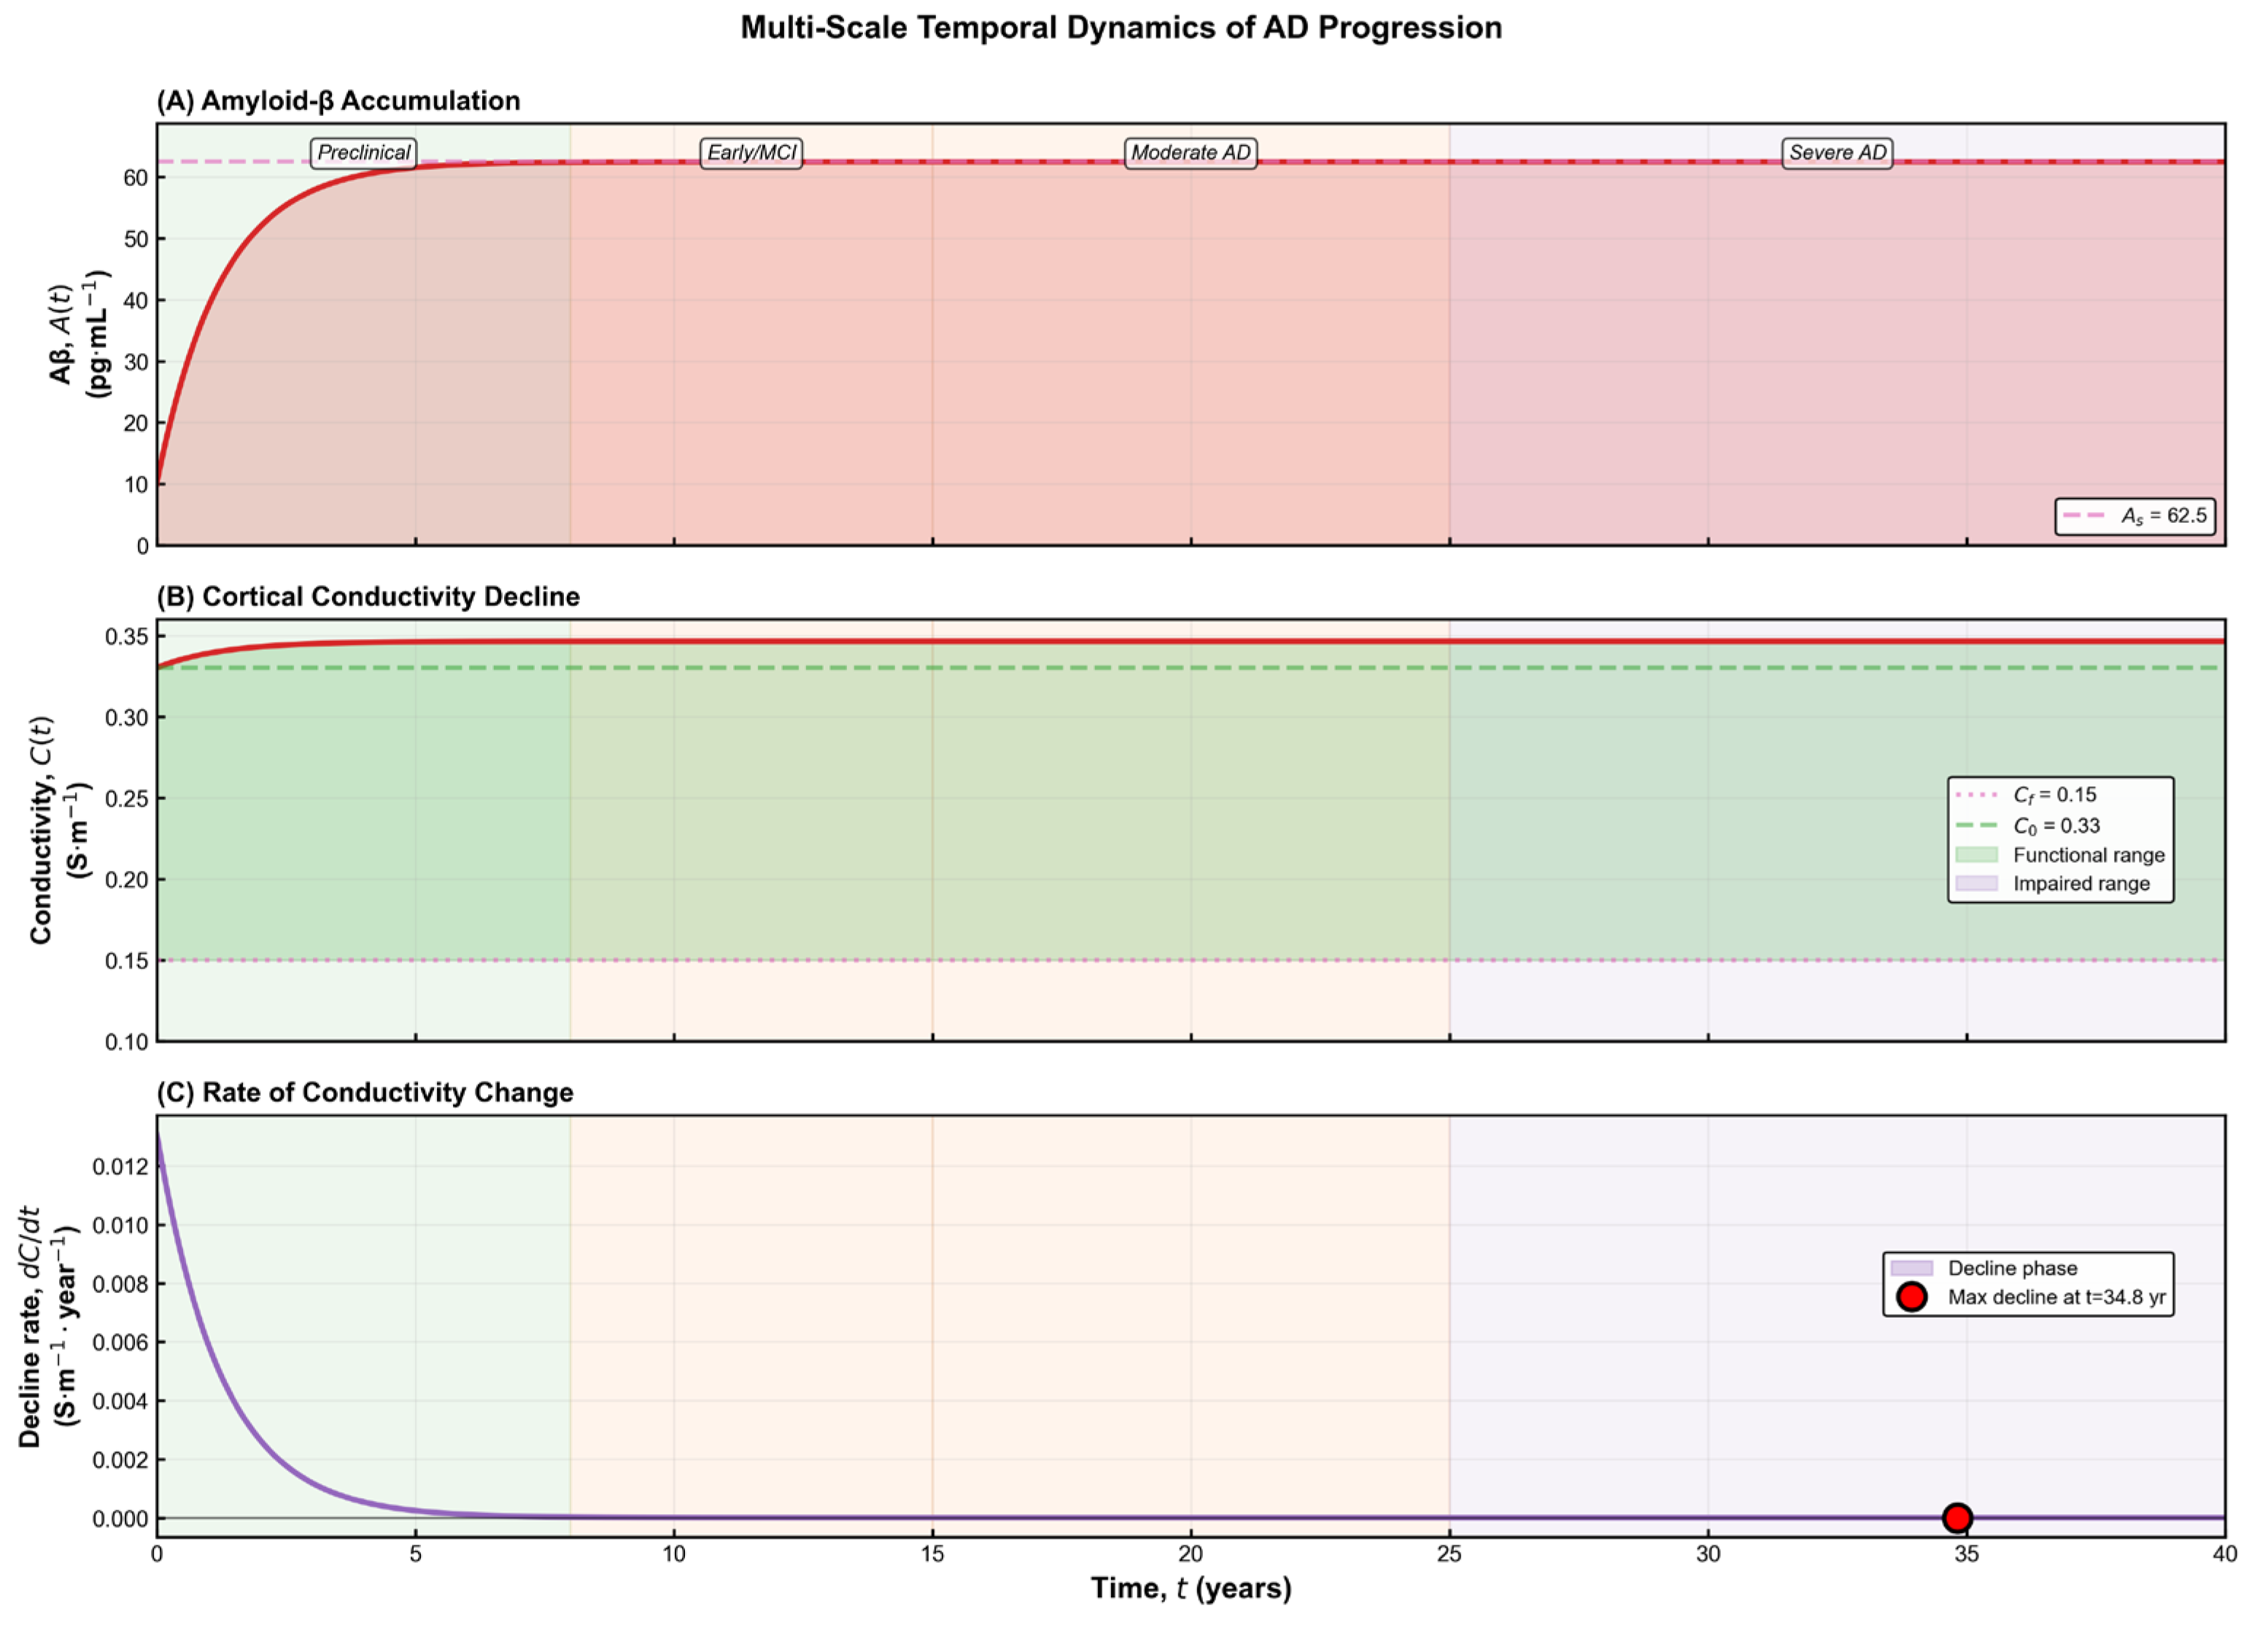
Task: Click the purple Impaired range legend swatch
Action: click(1976, 884)
